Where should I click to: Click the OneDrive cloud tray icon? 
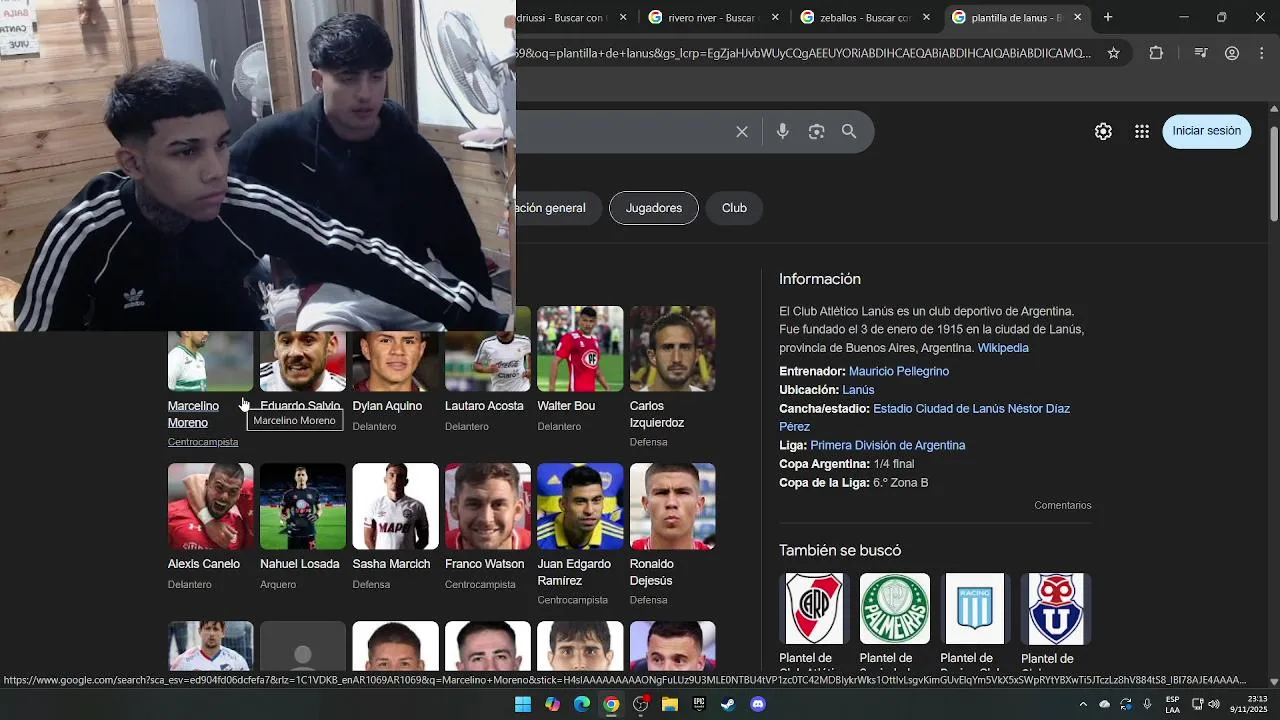tap(1104, 704)
